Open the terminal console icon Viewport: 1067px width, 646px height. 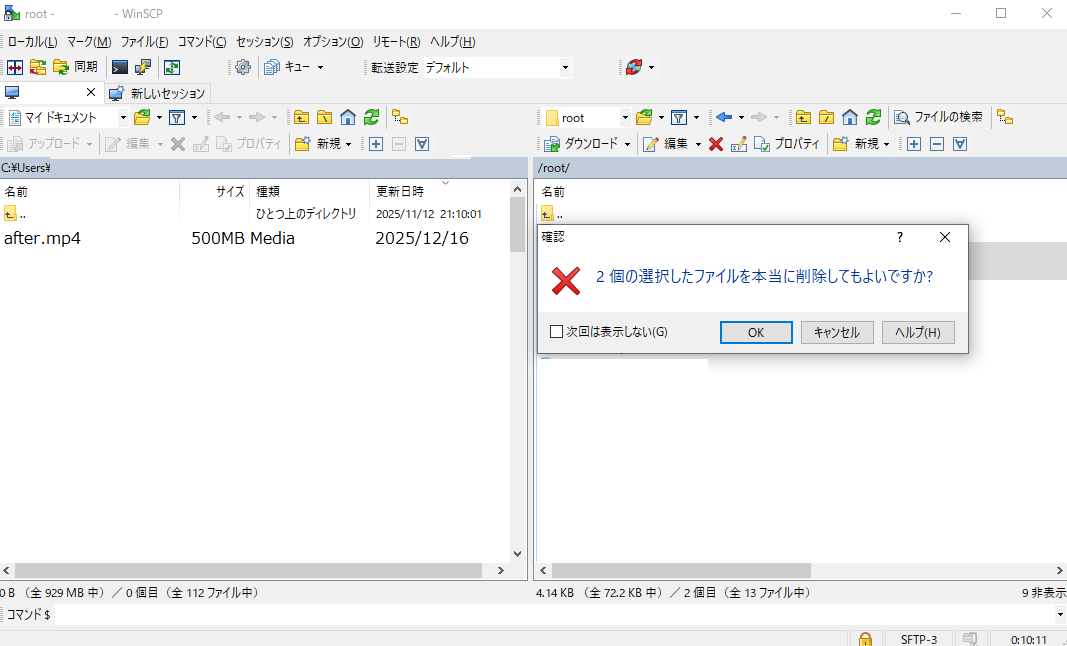pyautogui.click(x=120, y=67)
